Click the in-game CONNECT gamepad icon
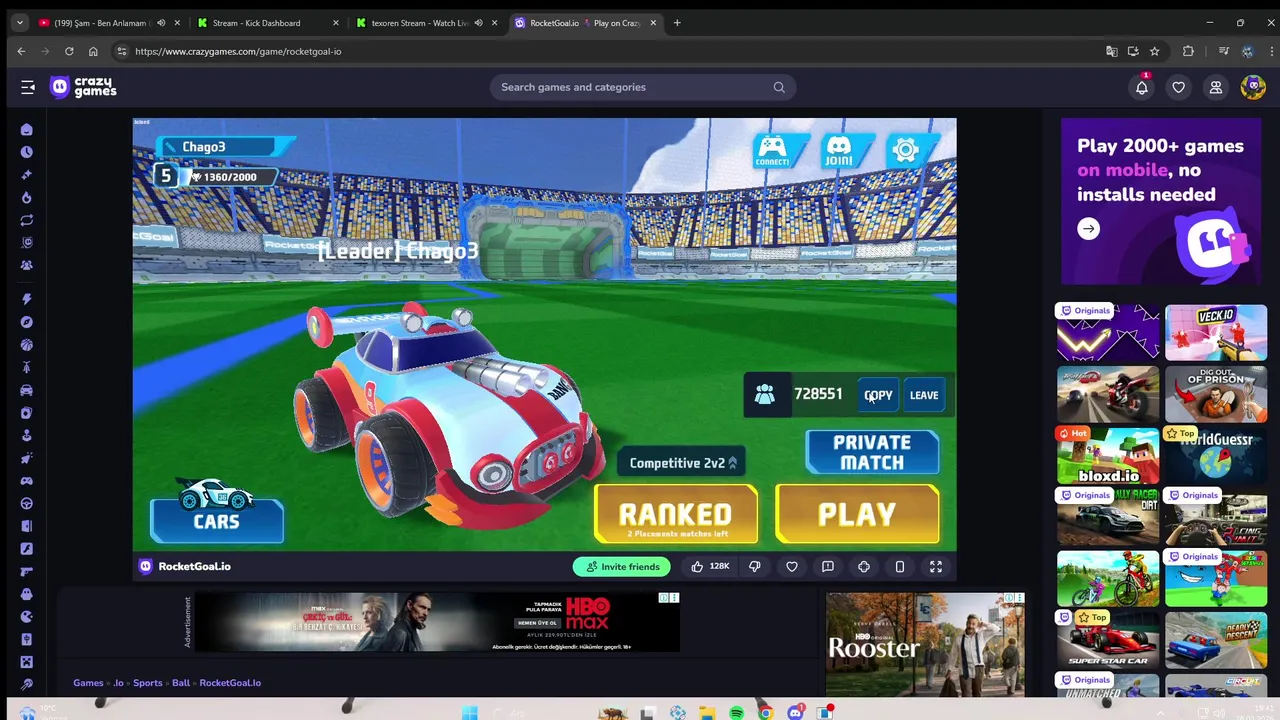Viewport: 1280px width, 720px height. tap(772, 151)
